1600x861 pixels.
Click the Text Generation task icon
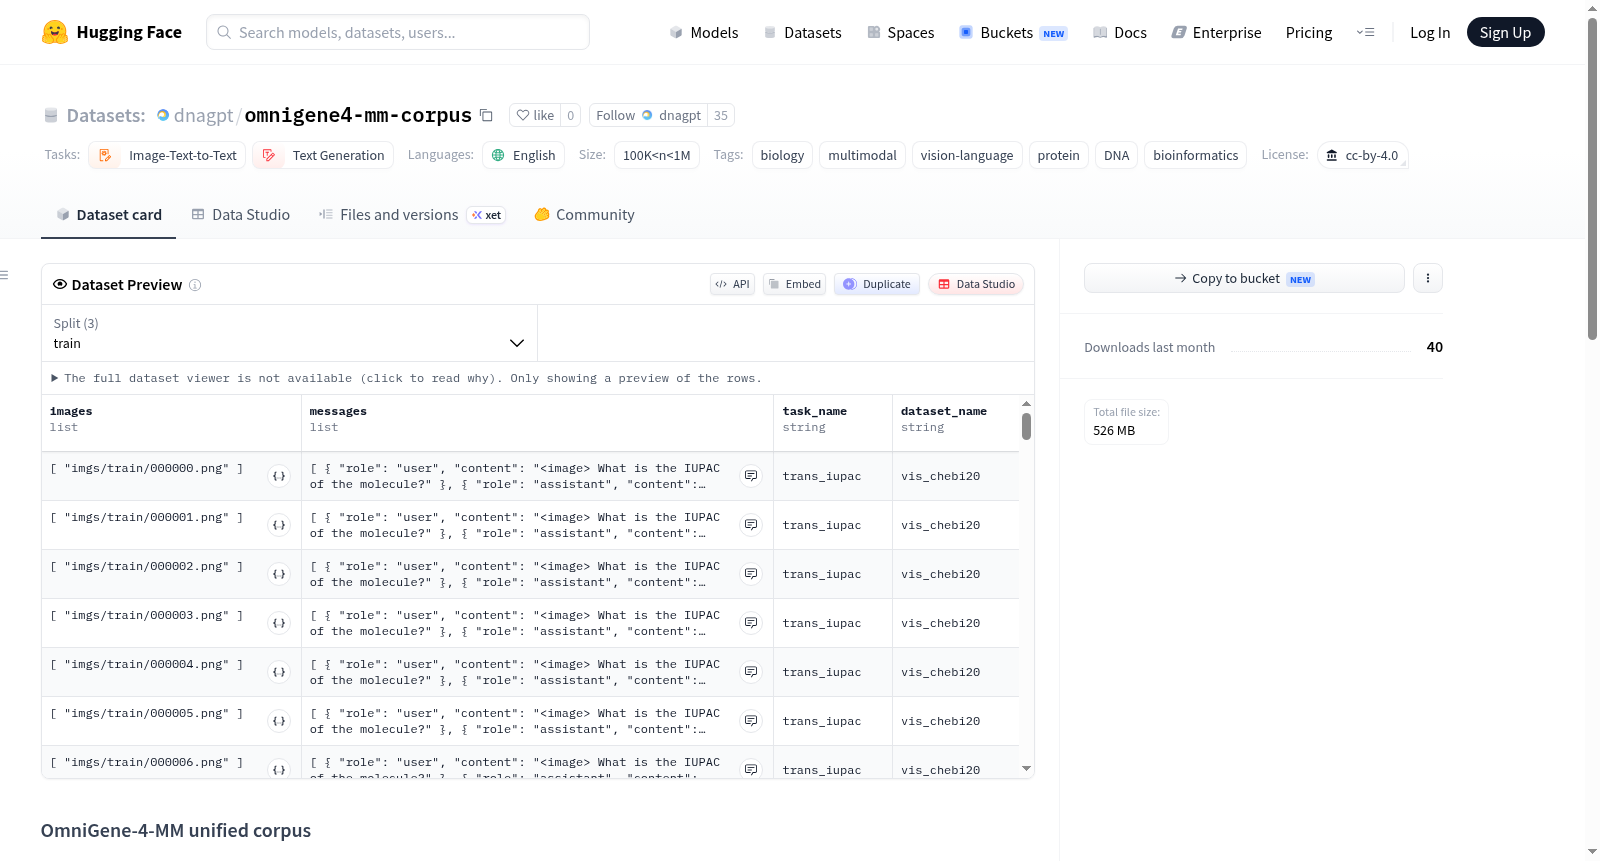tap(269, 155)
